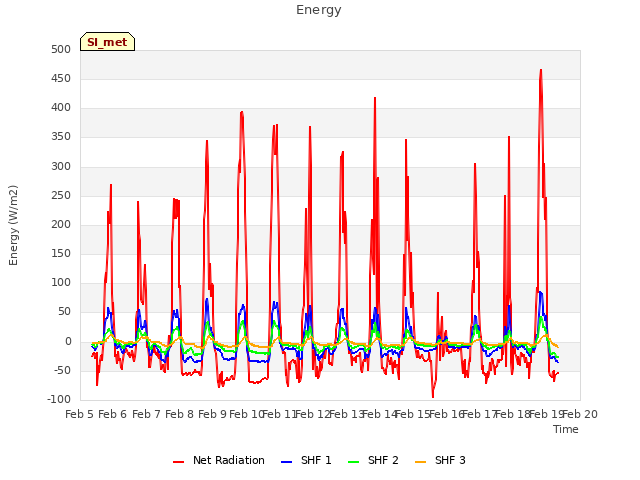Click the Feb 8 x-axis label

(180, 415)
